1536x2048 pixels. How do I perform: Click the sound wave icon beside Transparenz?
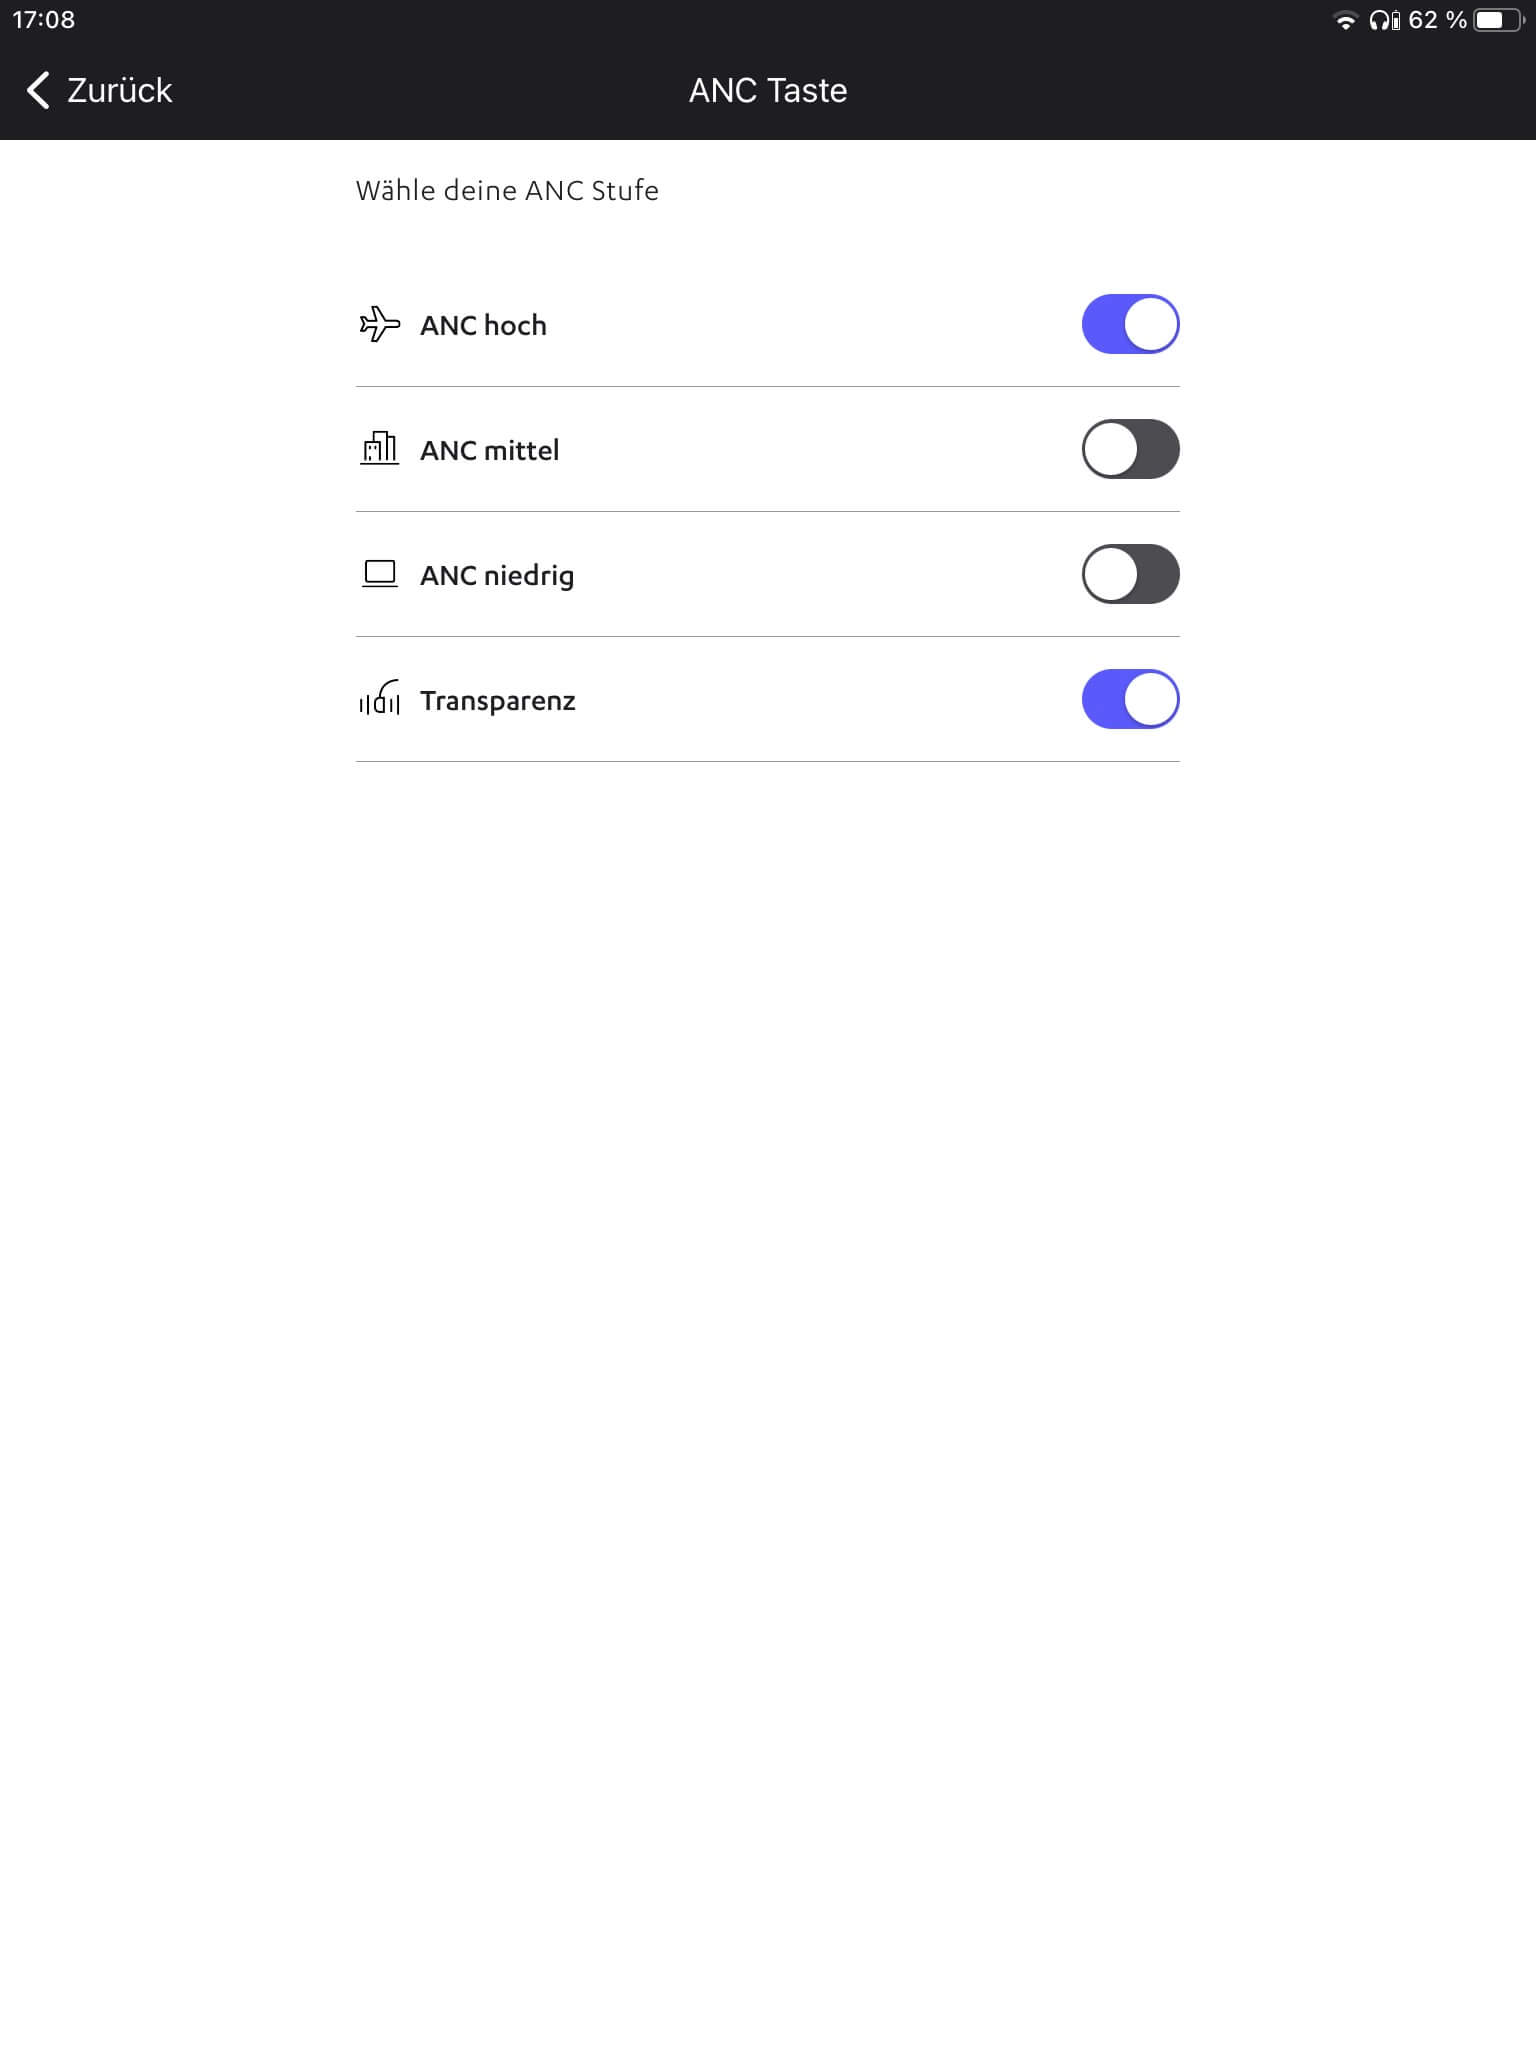point(379,699)
